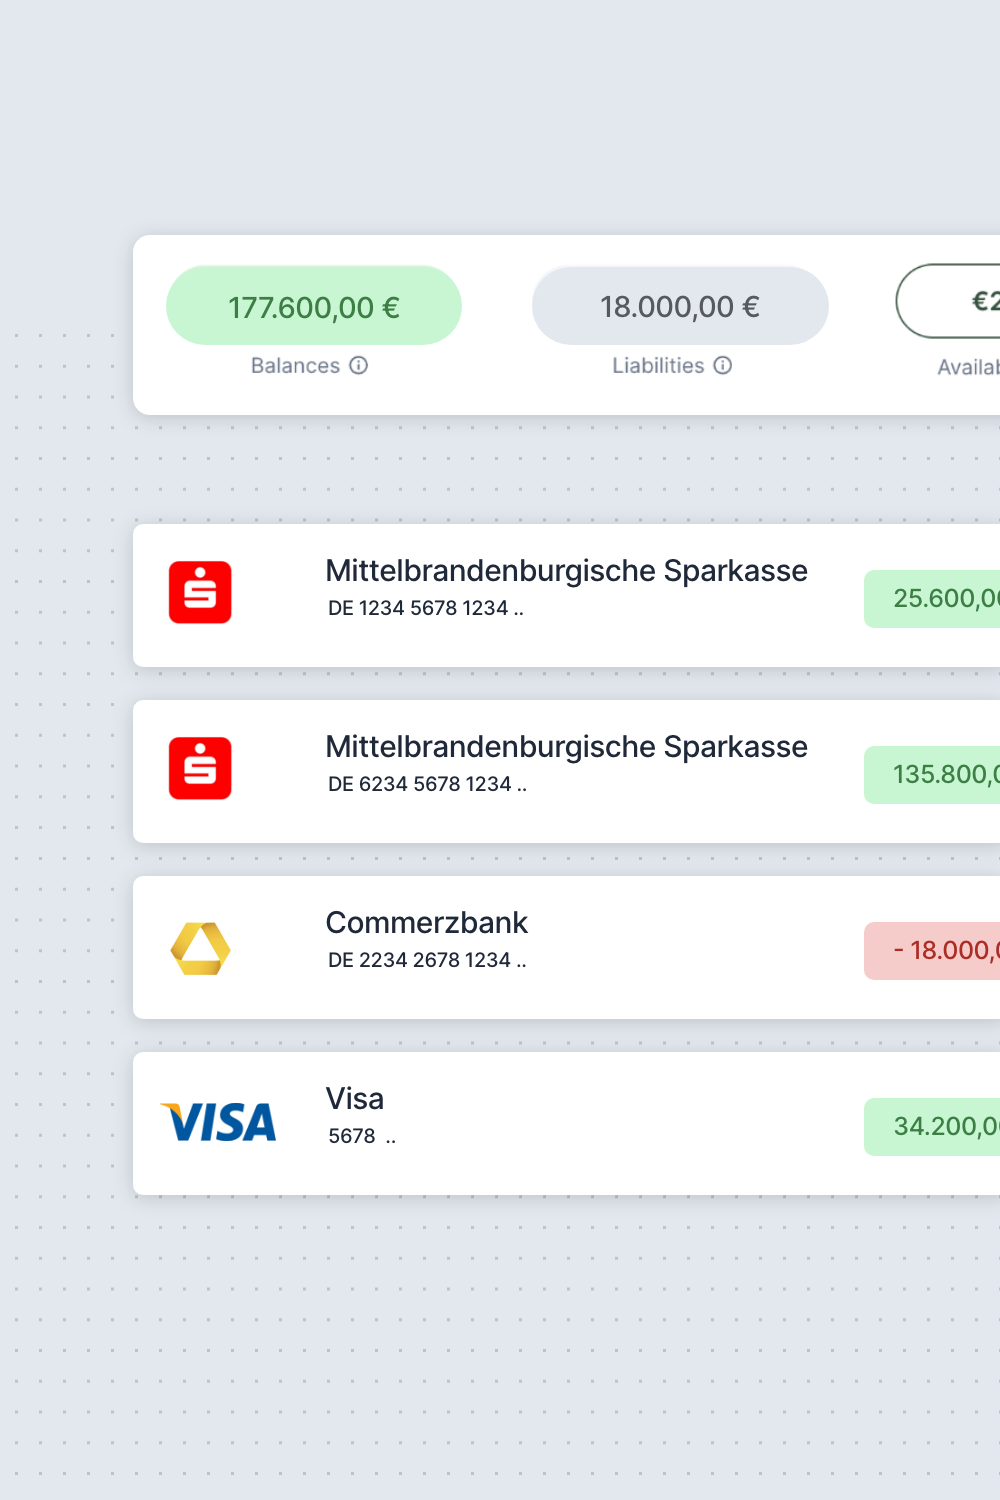The width and height of the screenshot is (1000, 1500).
Task: Click the Liabilities info icon
Action: click(723, 366)
